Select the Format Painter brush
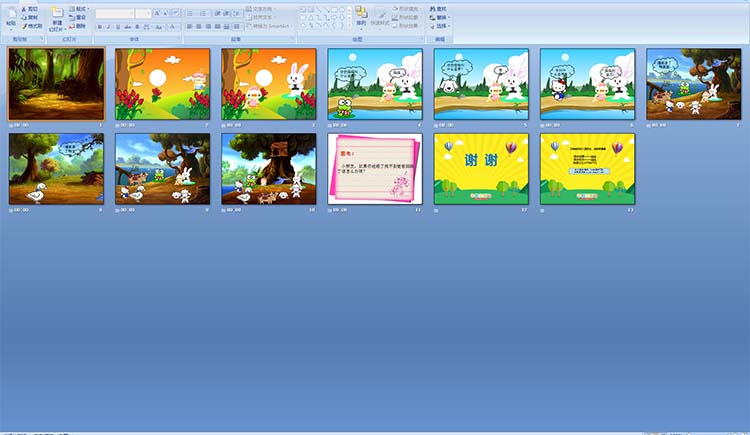The height and width of the screenshot is (435, 750). coord(24,26)
